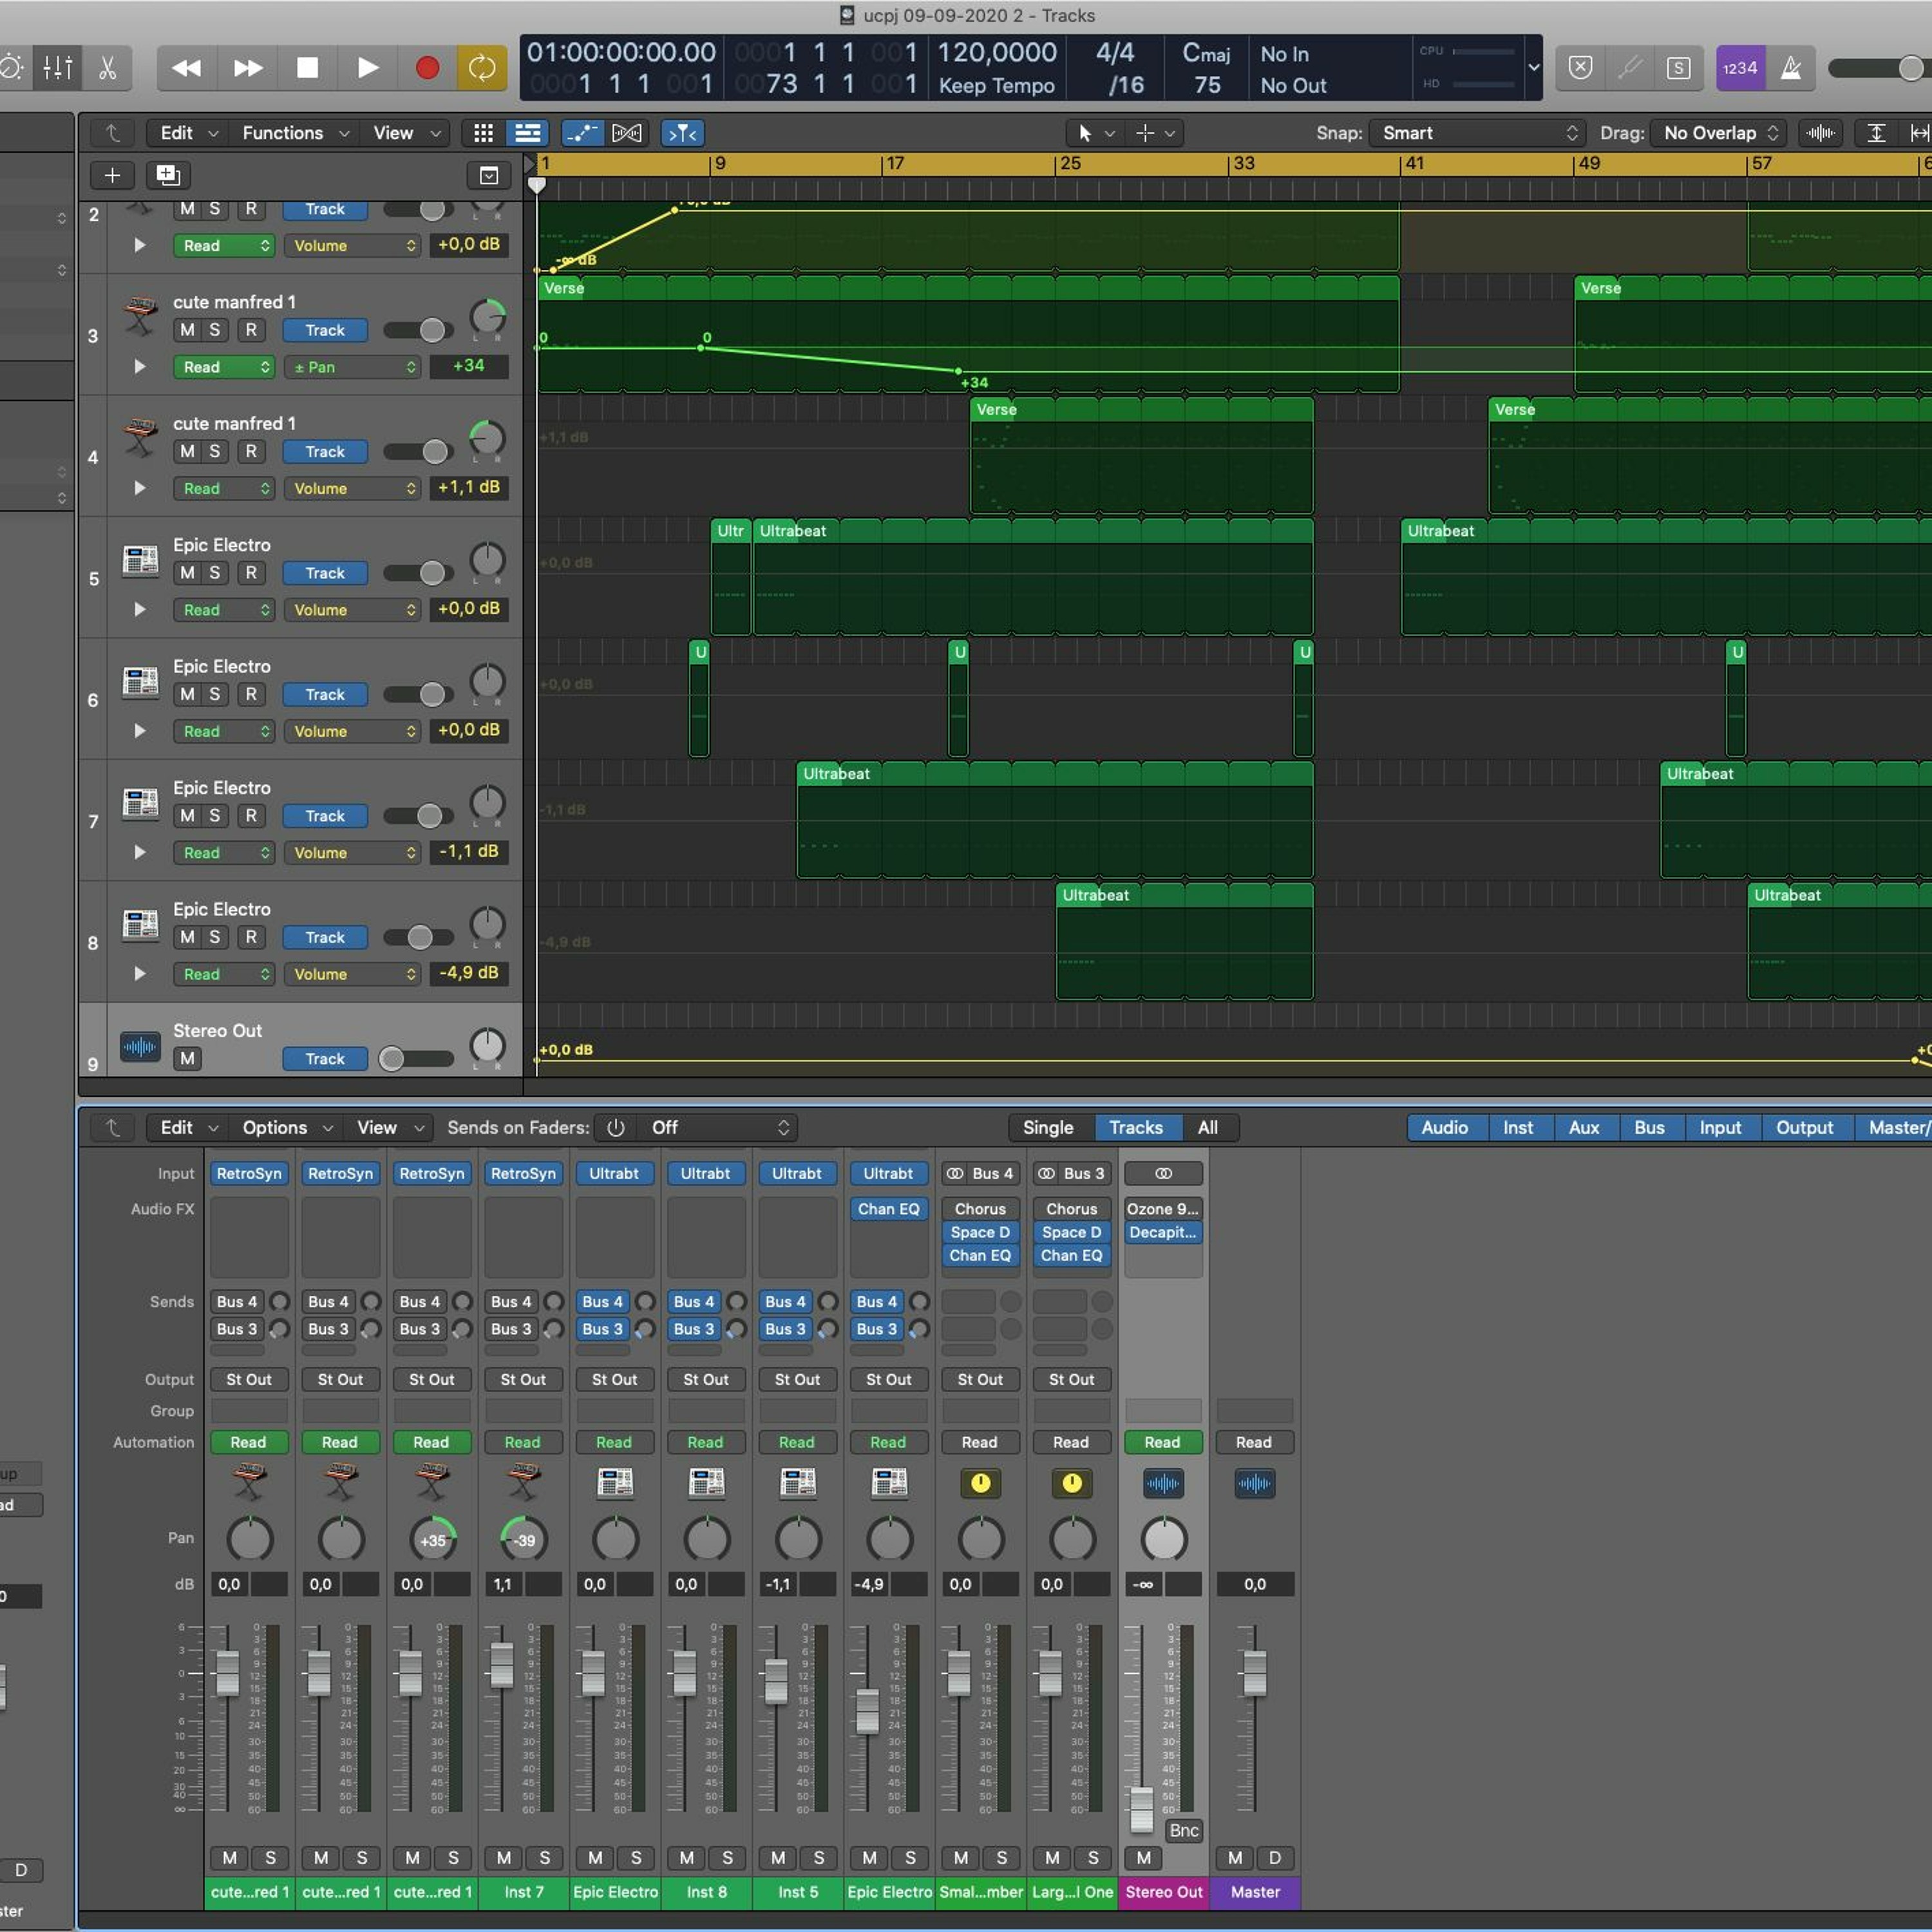Open the Mixer from control bar
This screenshot has width=1932, height=1932.
click(x=57, y=68)
